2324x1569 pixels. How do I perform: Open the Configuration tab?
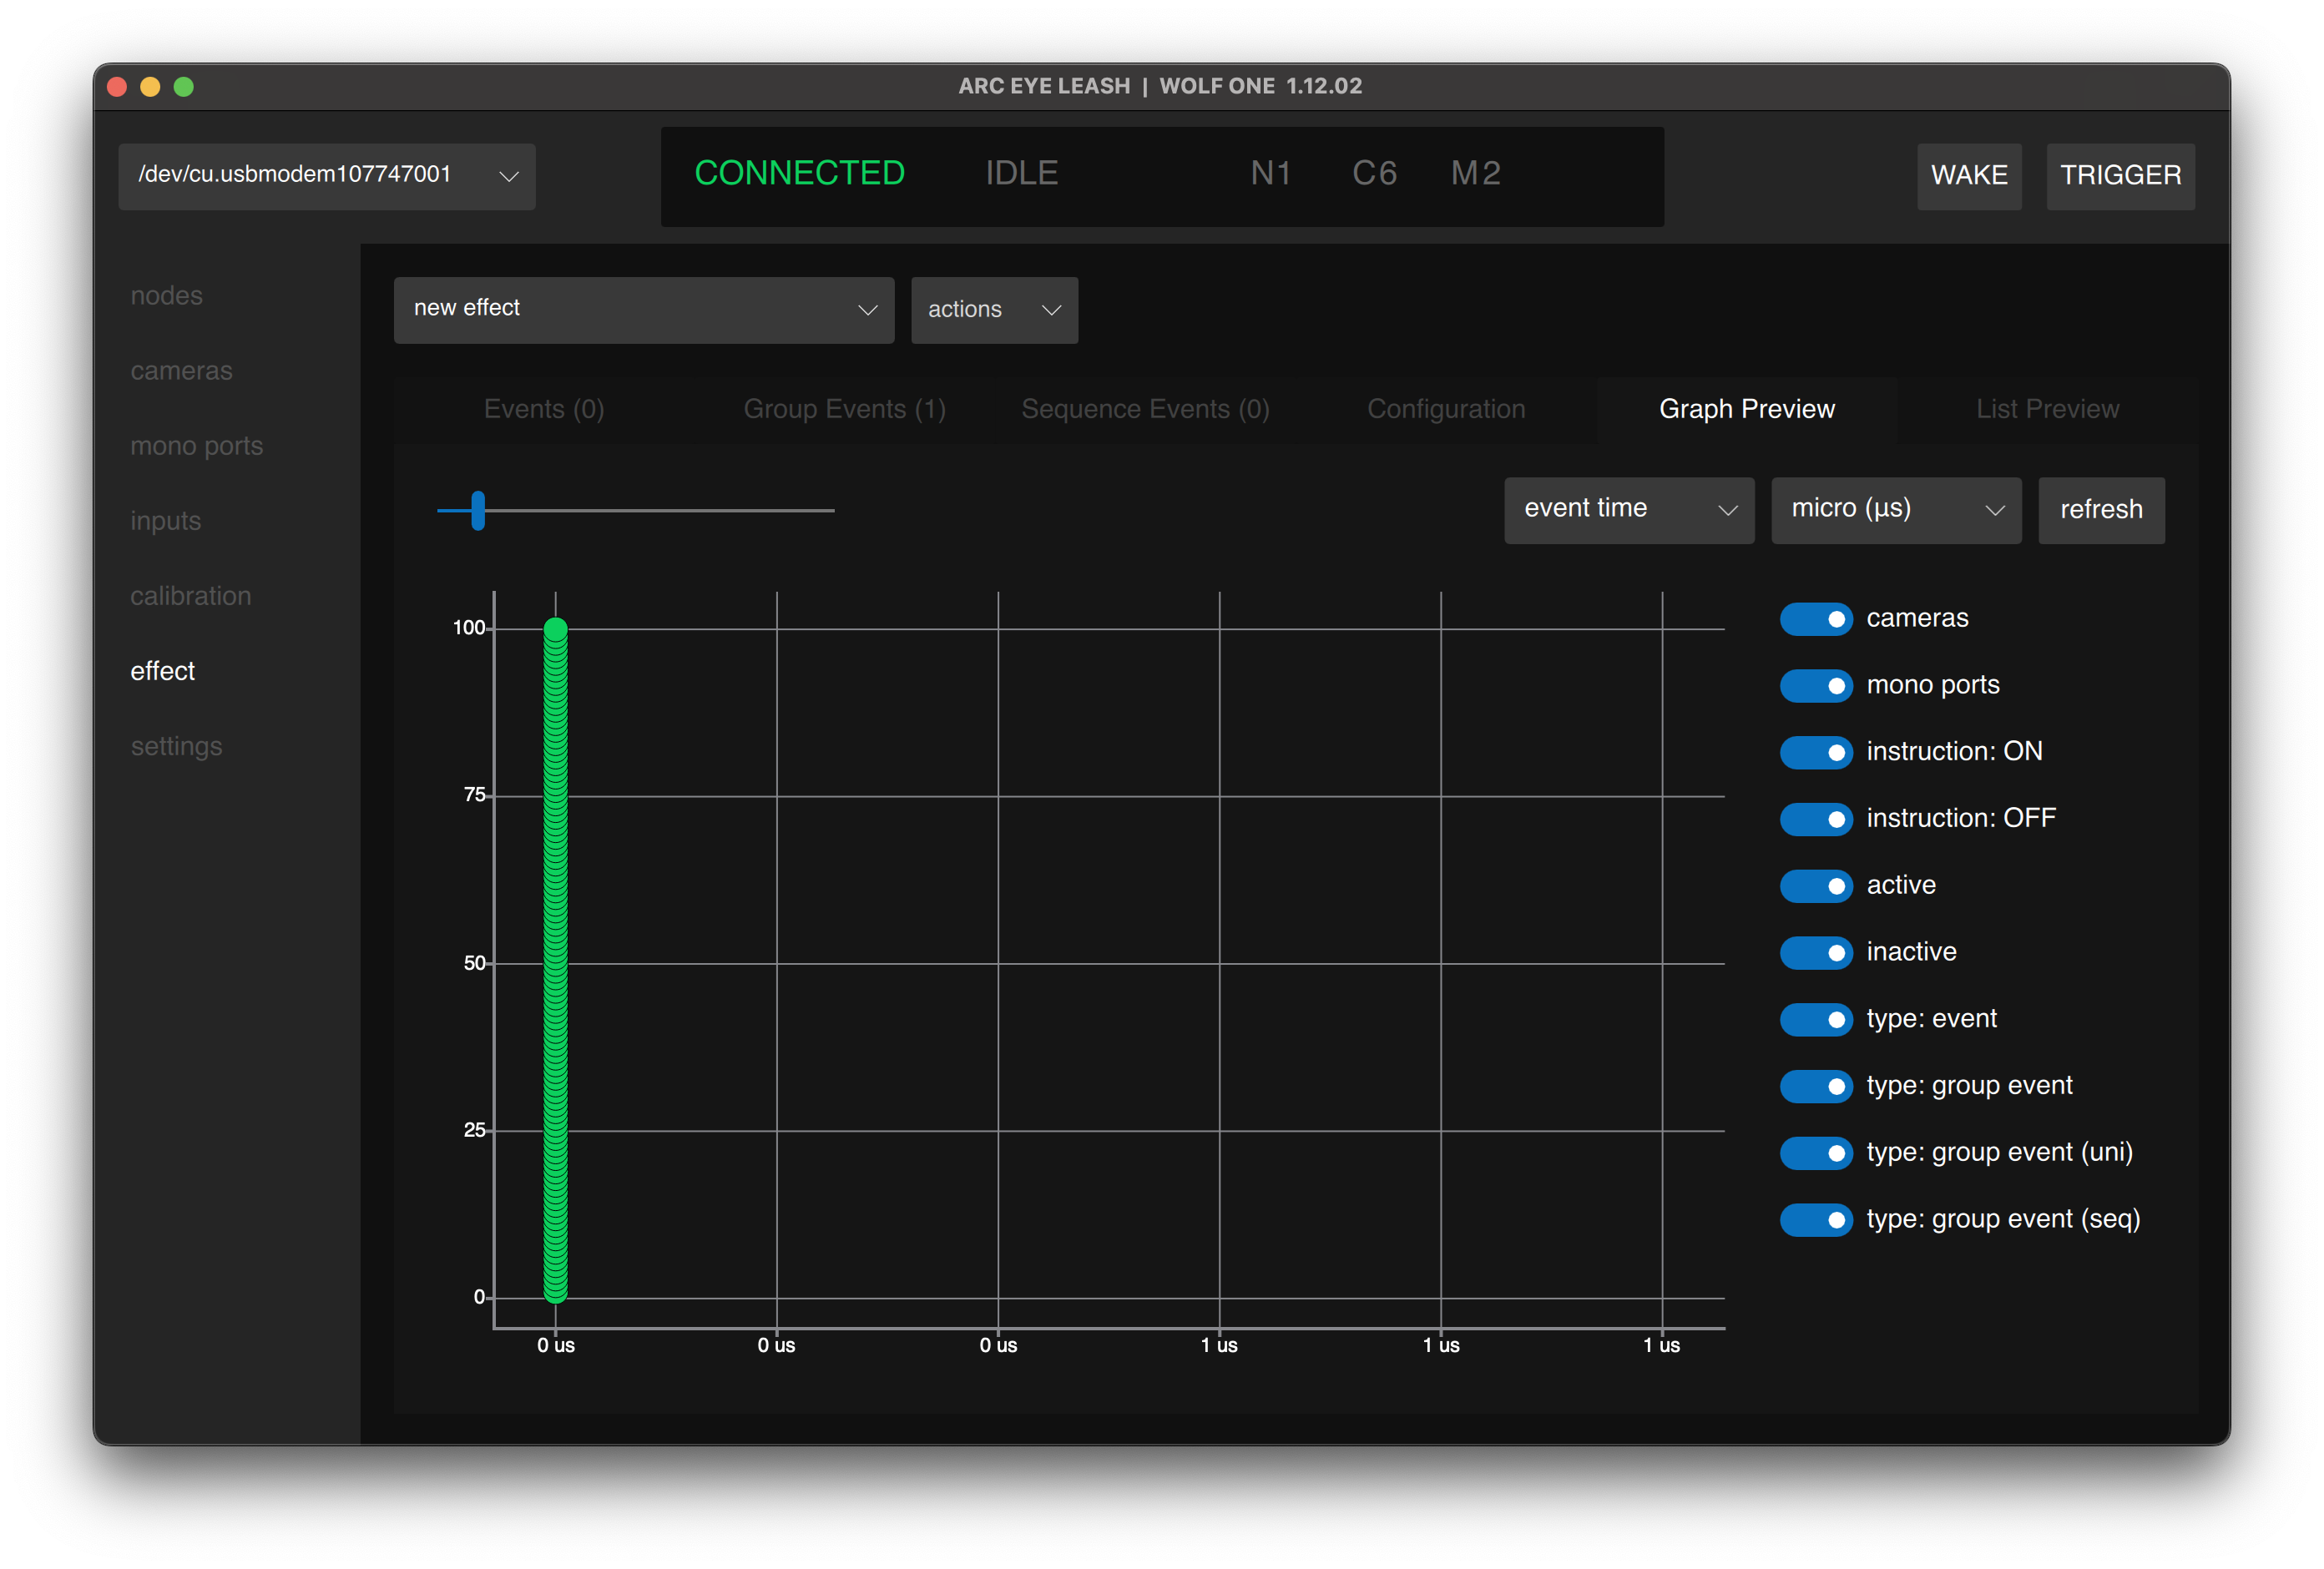pos(1445,409)
